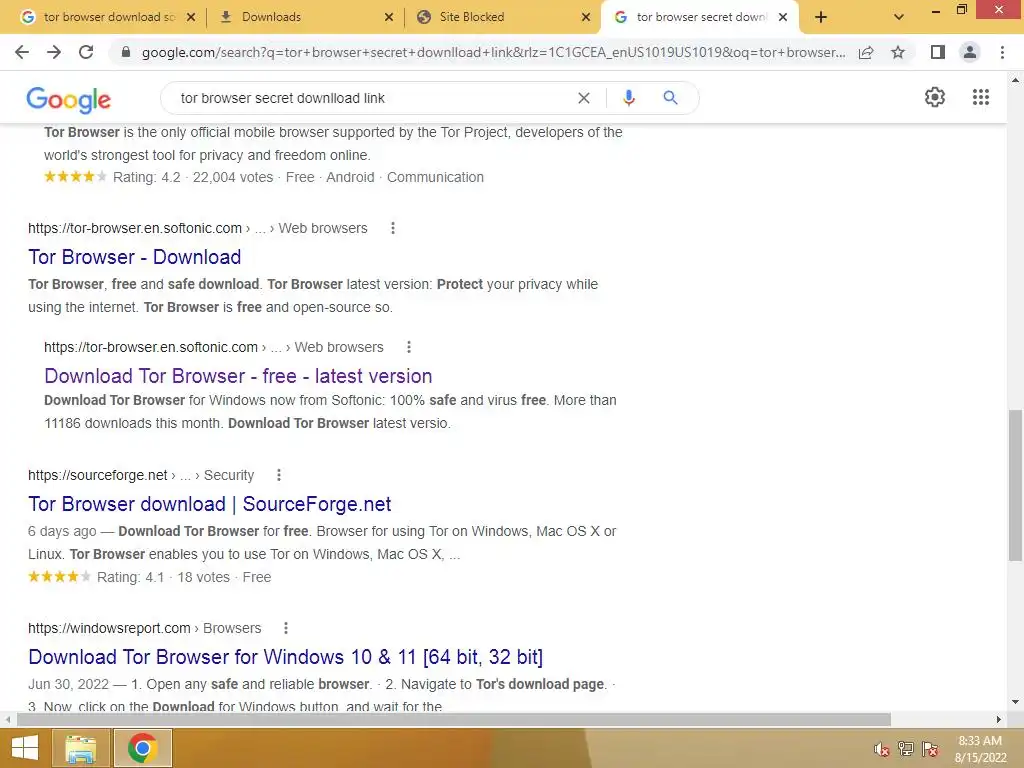This screenshot has height=768, width=1024.
Task: Open File Explorer from taskbar
Action: [80, 748]
